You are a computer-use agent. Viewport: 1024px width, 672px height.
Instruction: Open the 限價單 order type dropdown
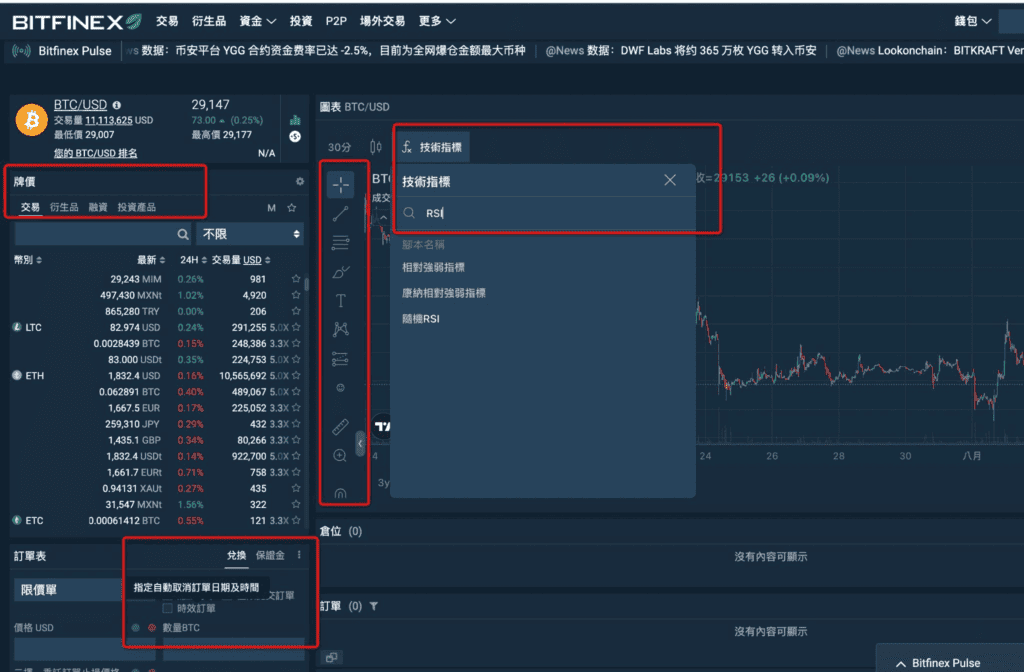pyautogui.click(x=68, y=590)
